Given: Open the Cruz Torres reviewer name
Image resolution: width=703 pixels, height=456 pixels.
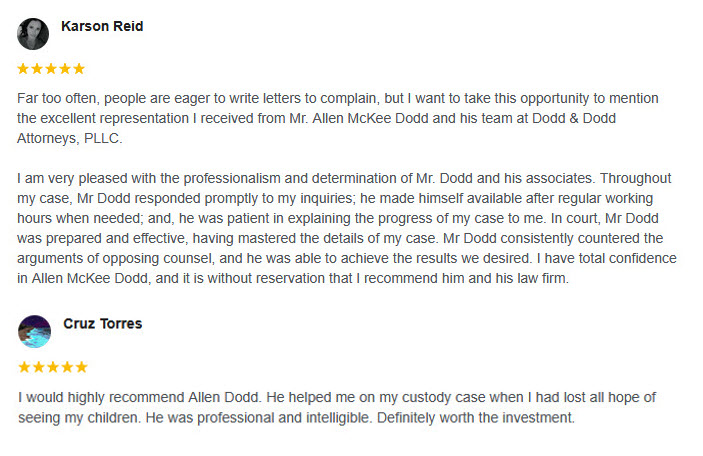Looking at the screenshot, I should [x=103, y=323].
